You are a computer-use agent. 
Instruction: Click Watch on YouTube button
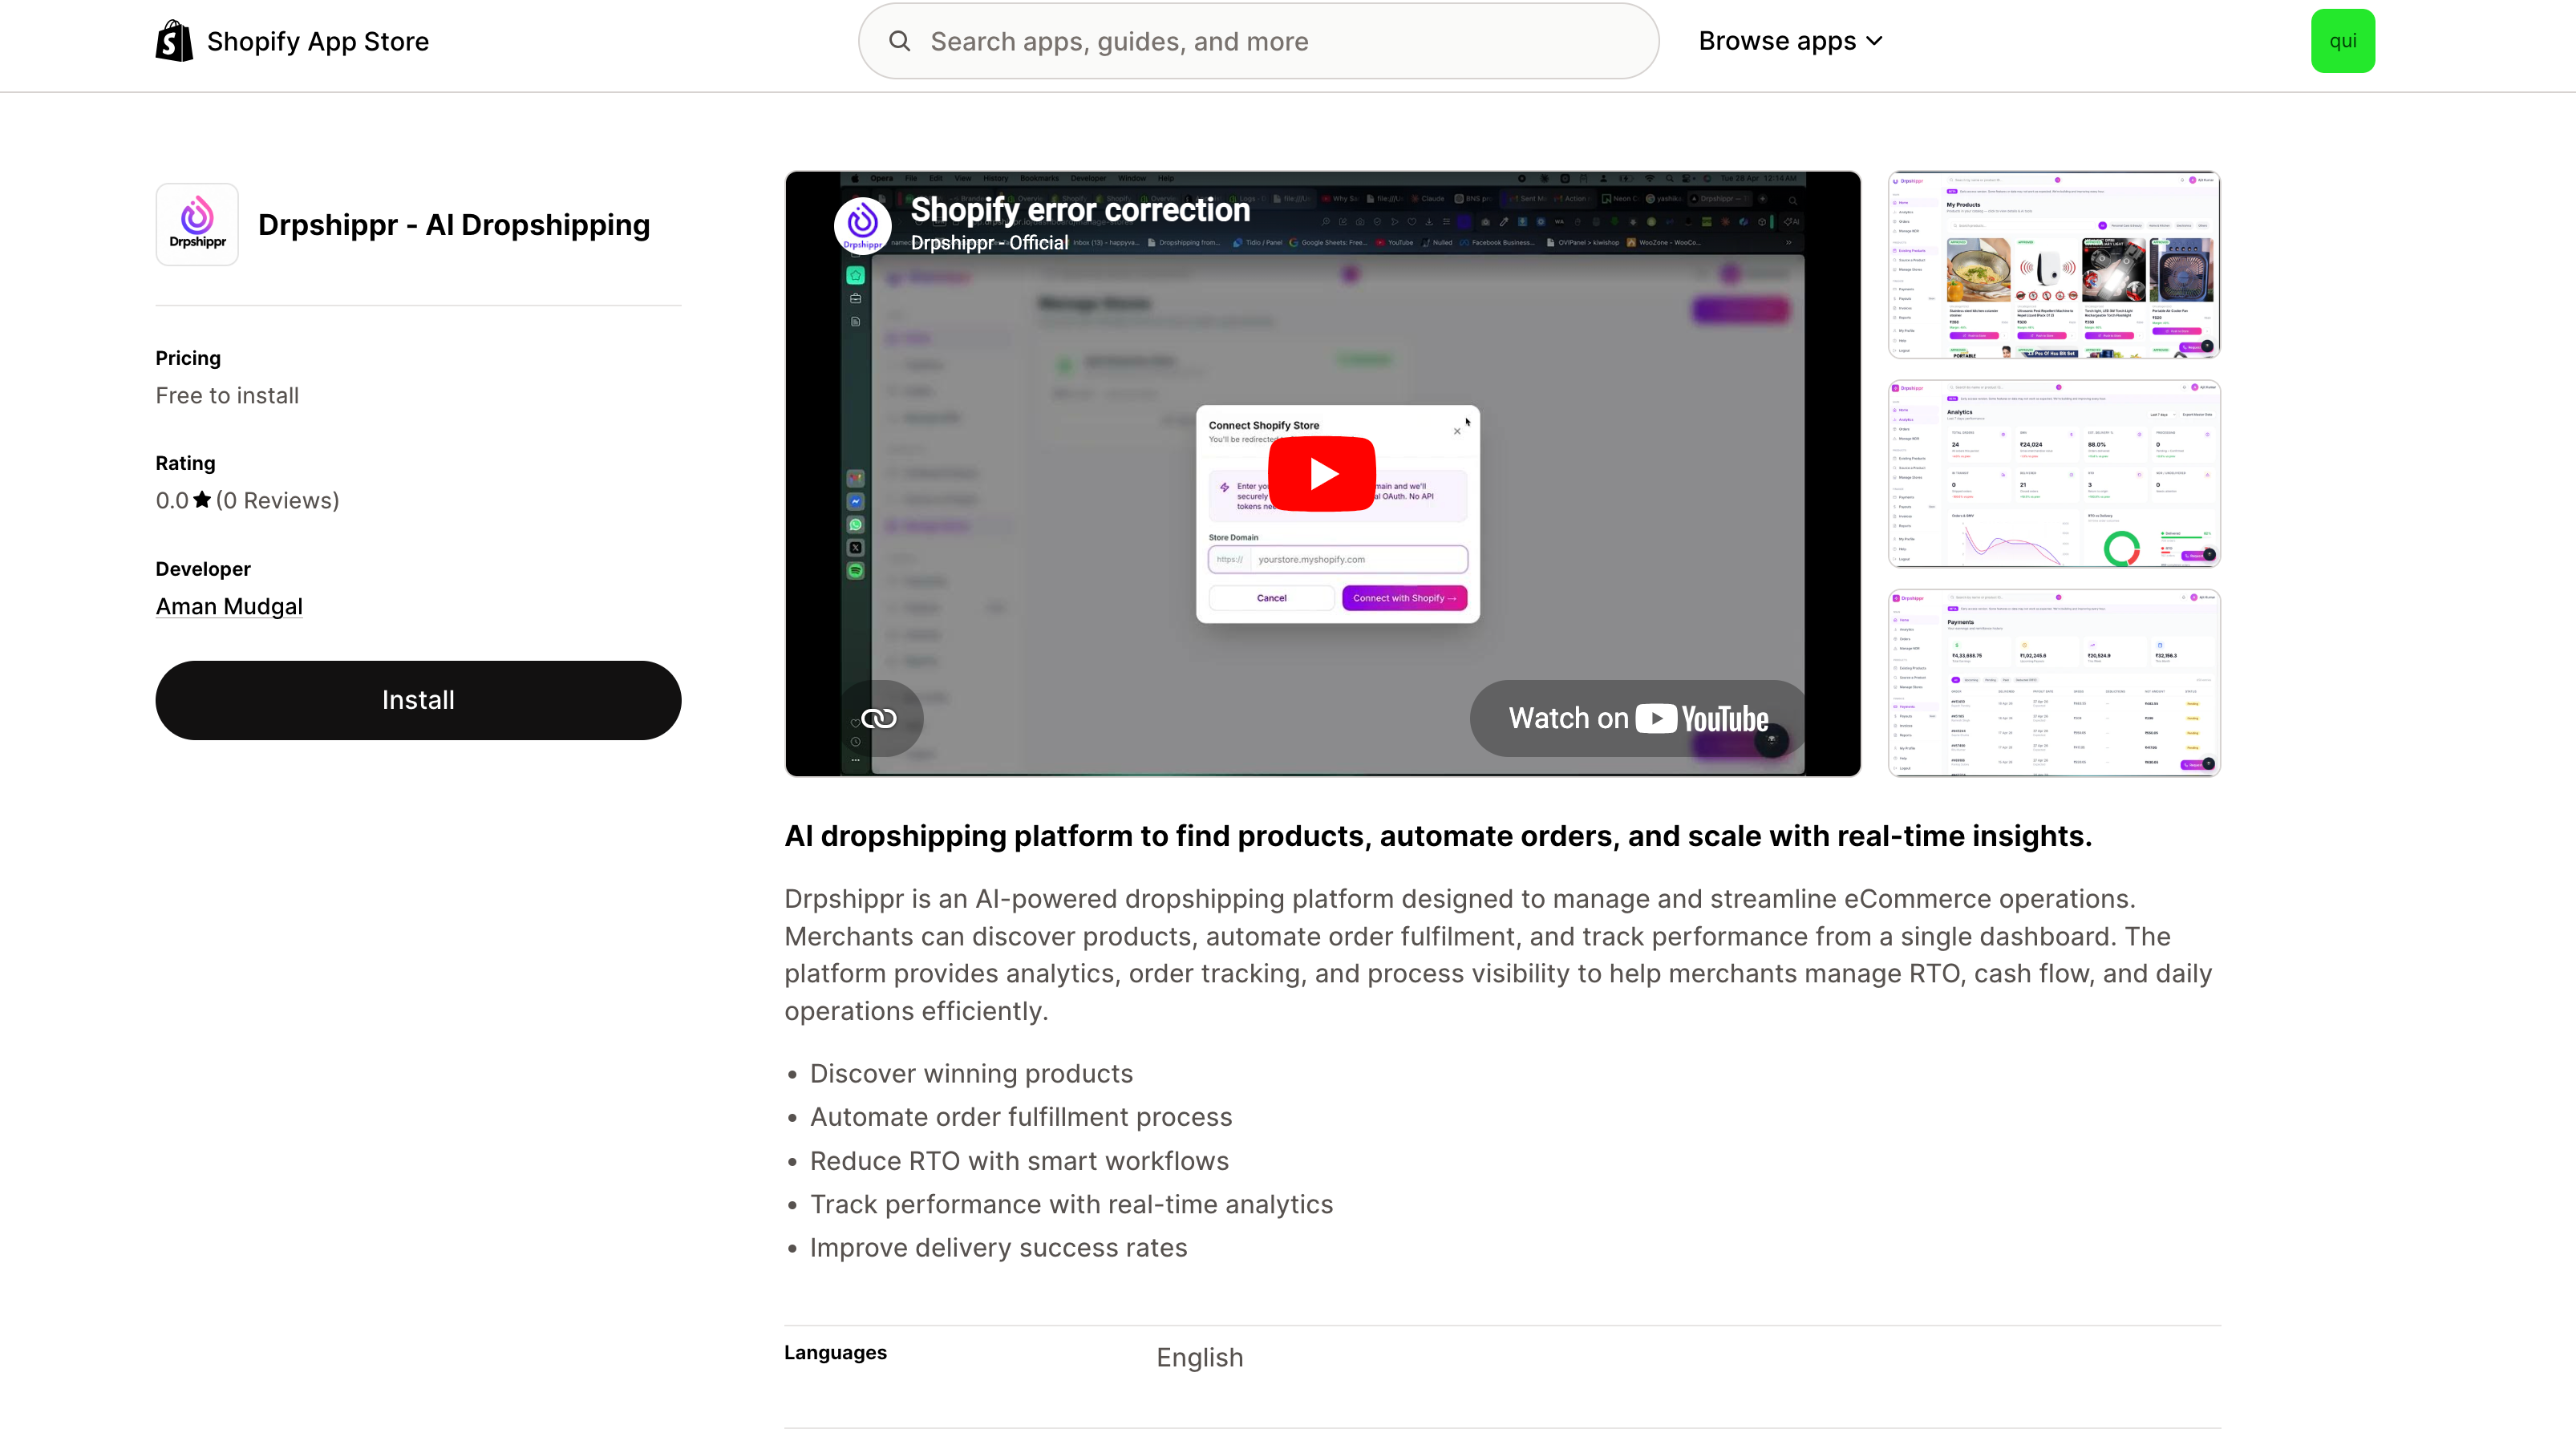(1638, 718)
